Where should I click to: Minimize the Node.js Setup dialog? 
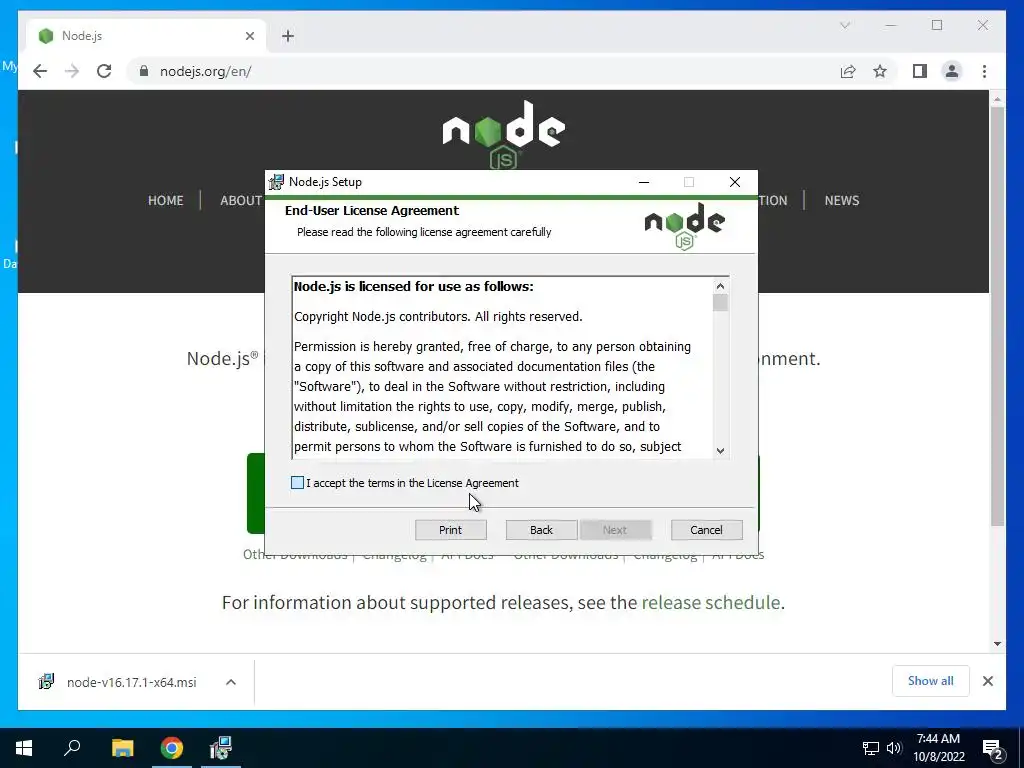click(644, 182)
